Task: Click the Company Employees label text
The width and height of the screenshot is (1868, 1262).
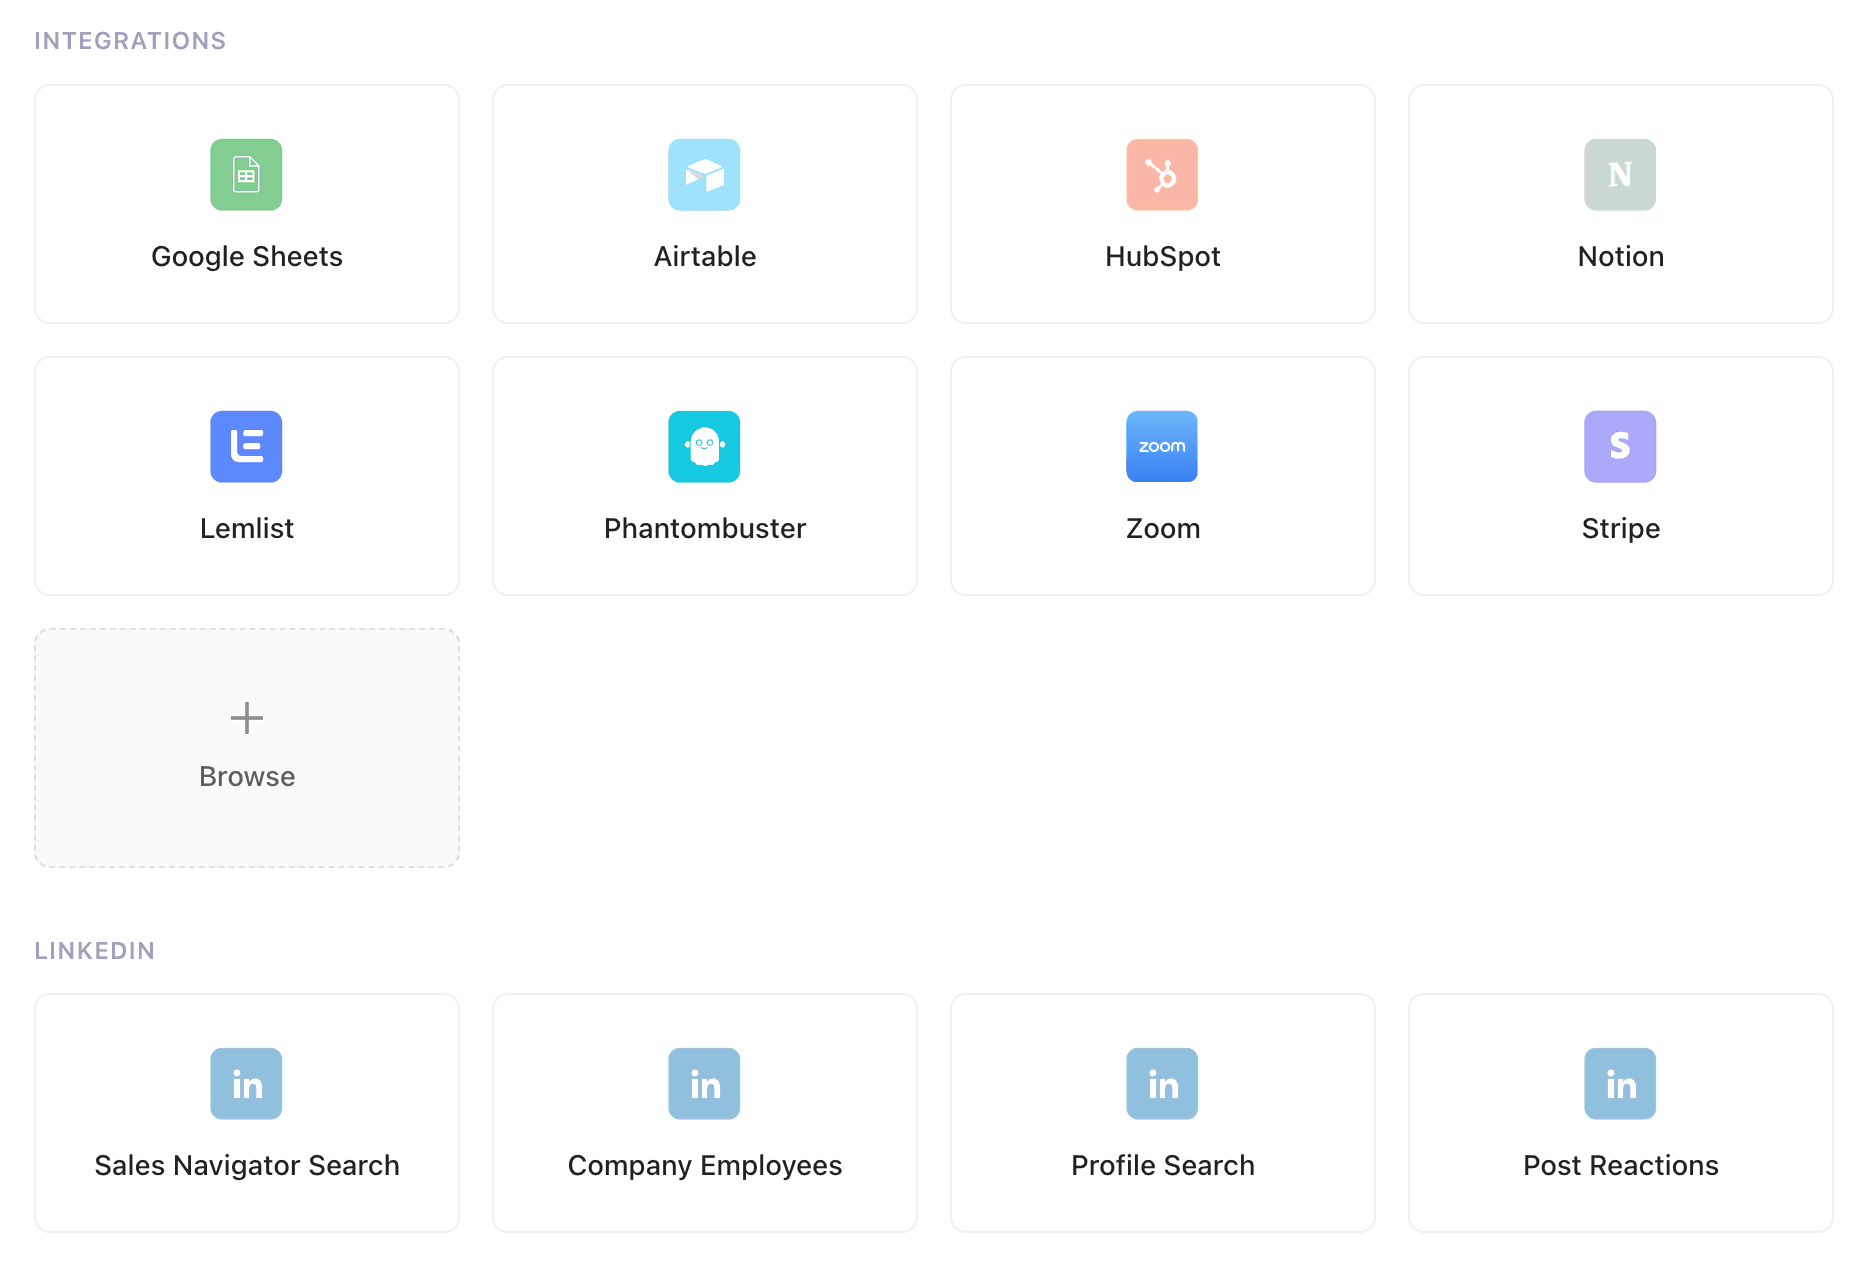Action: [705, 1166]
